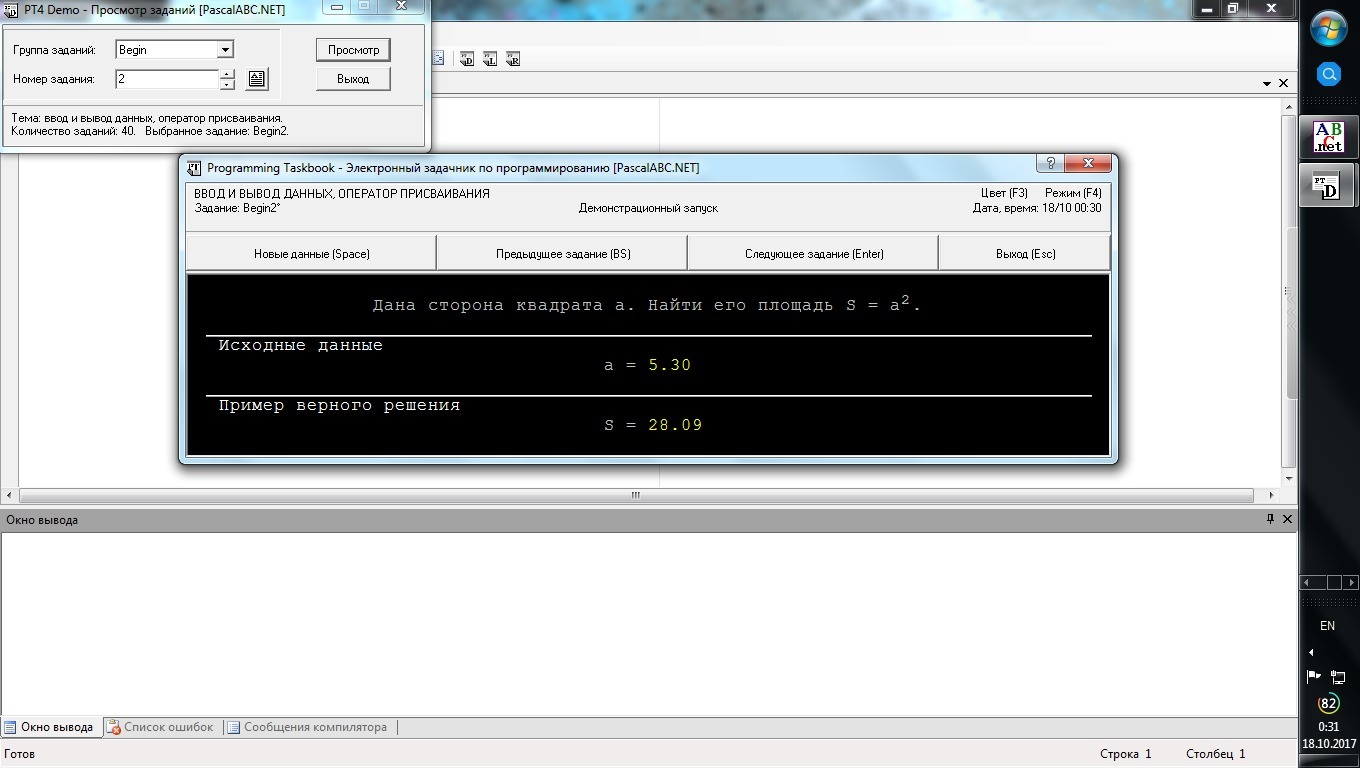Screen dimensions: 1360x768
Task: Click the Просмотр button
Action: (x=353, y=50)
